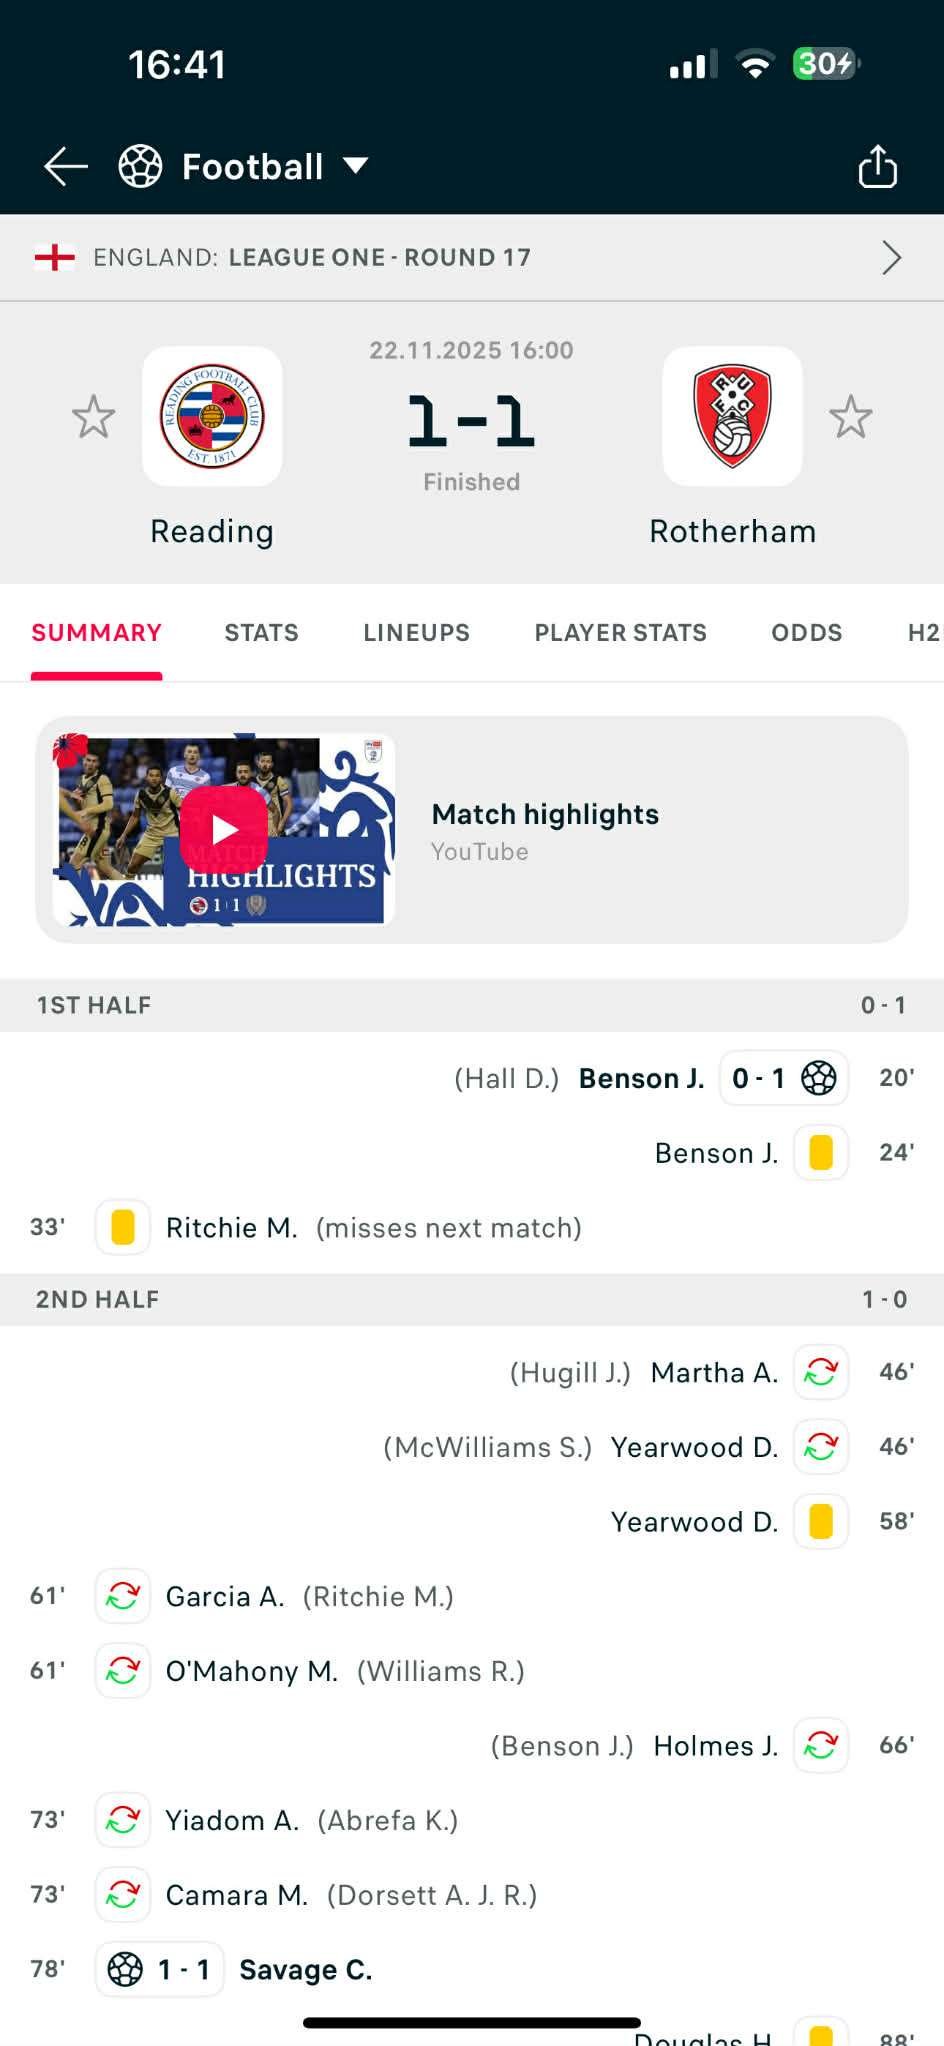The image size is (944, 2046).
Task: Tap the goal icon at 20'
Action: point(818,1078)
